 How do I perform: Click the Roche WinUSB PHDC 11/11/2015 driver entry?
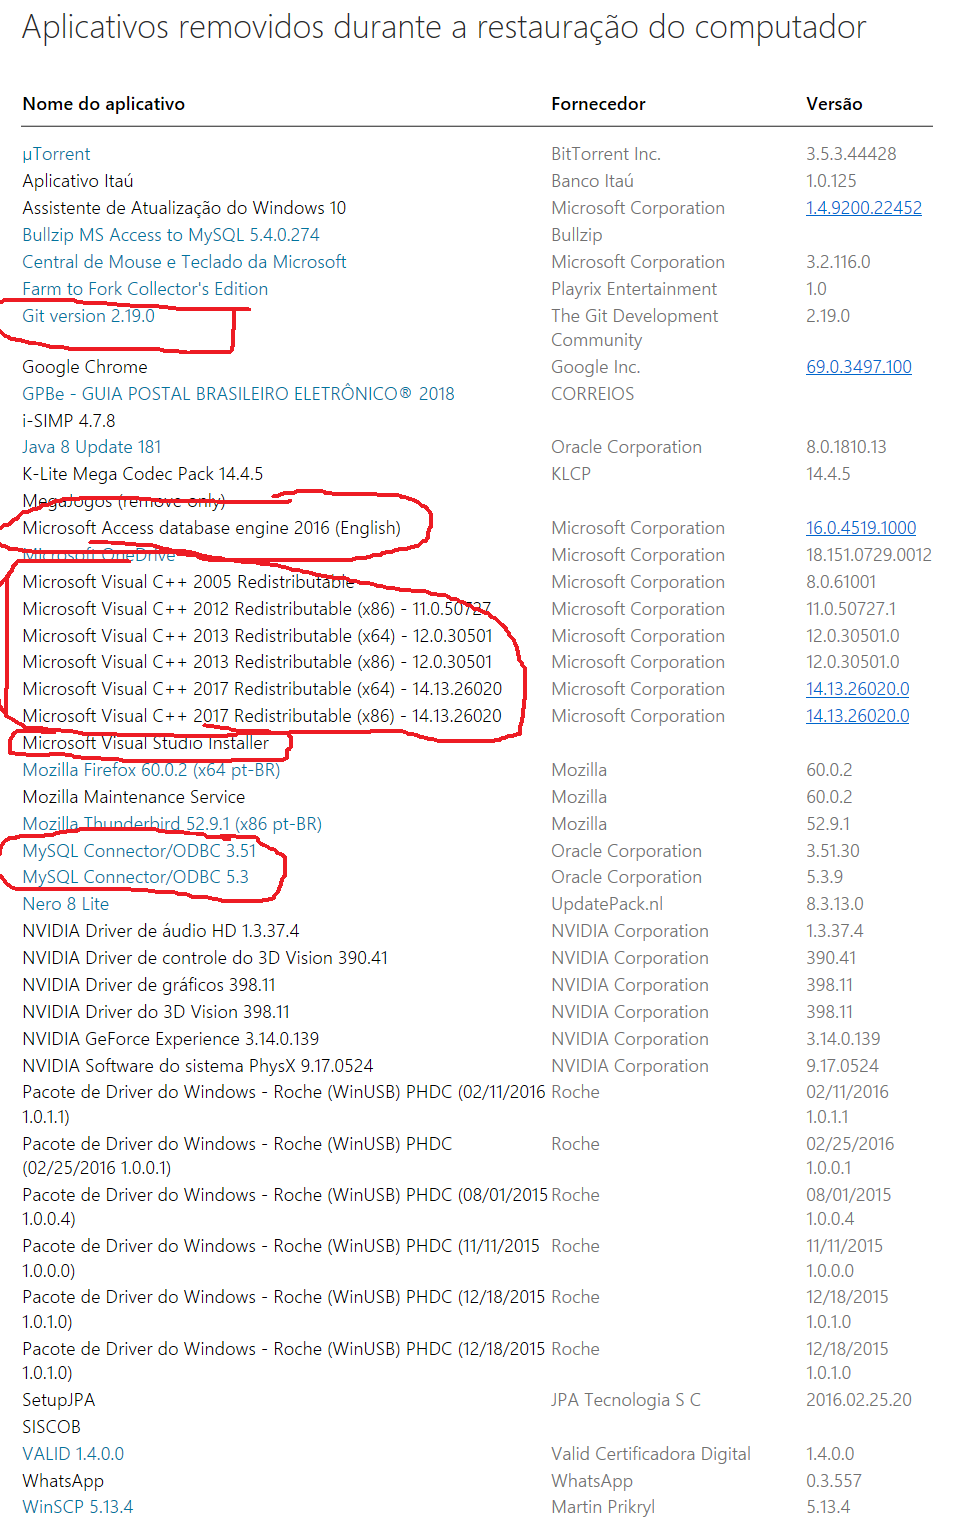pyautogui.click(x=281, y=1258)
